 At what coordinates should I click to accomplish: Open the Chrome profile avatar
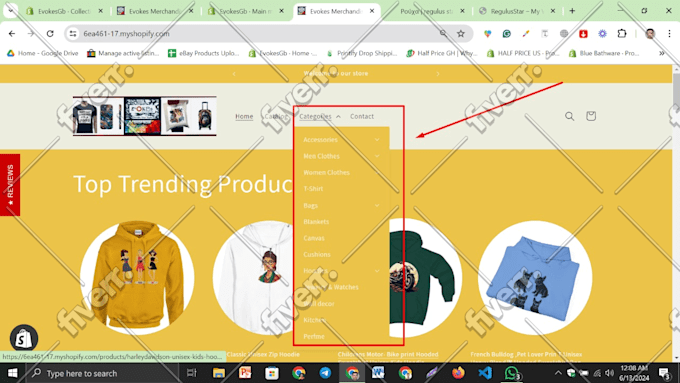coord(650,33)
